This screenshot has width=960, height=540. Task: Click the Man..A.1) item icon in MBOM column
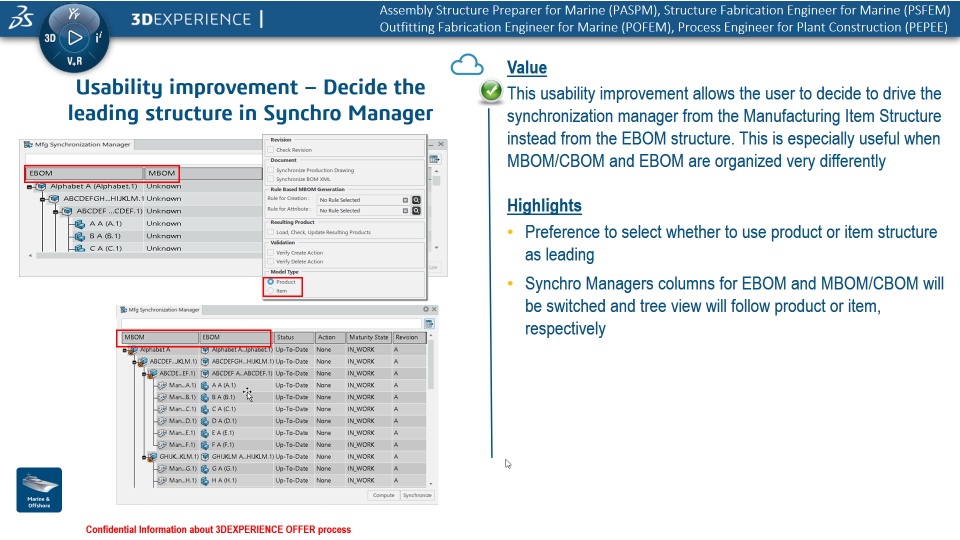(162, 386)
